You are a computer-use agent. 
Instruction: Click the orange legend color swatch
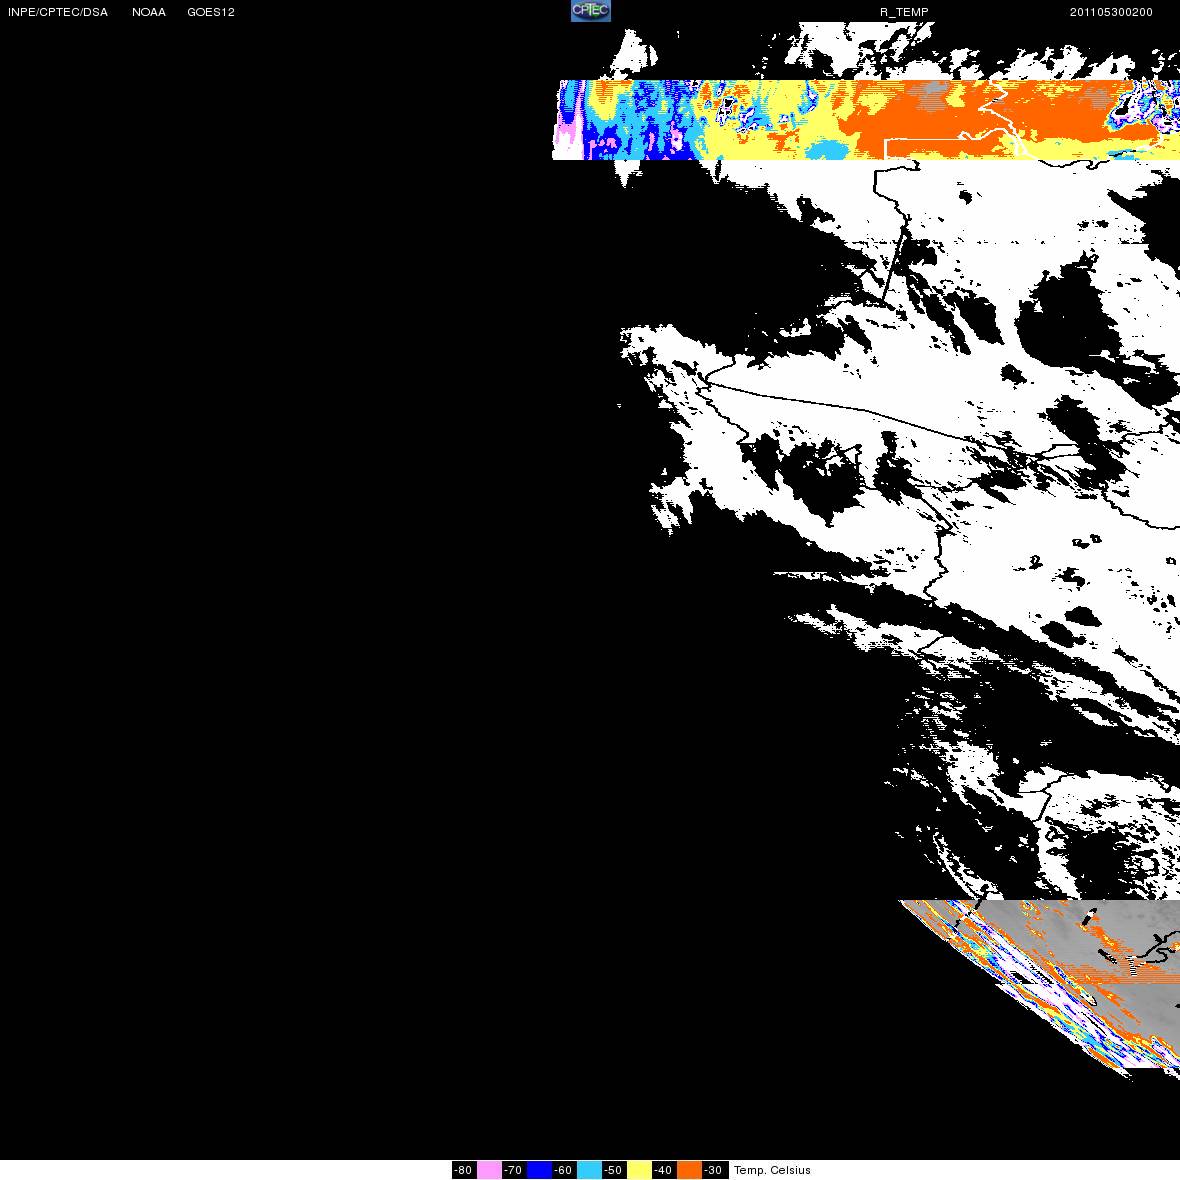(x=689, y=1169)
